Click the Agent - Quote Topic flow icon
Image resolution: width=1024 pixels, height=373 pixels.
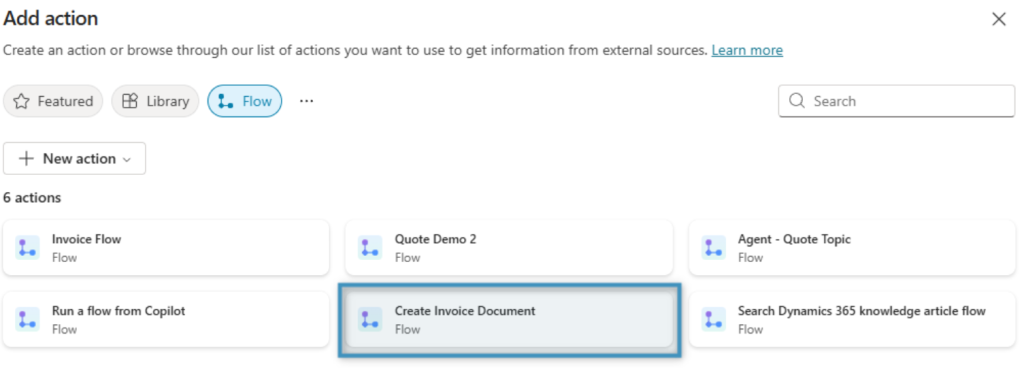click(714, 248)
